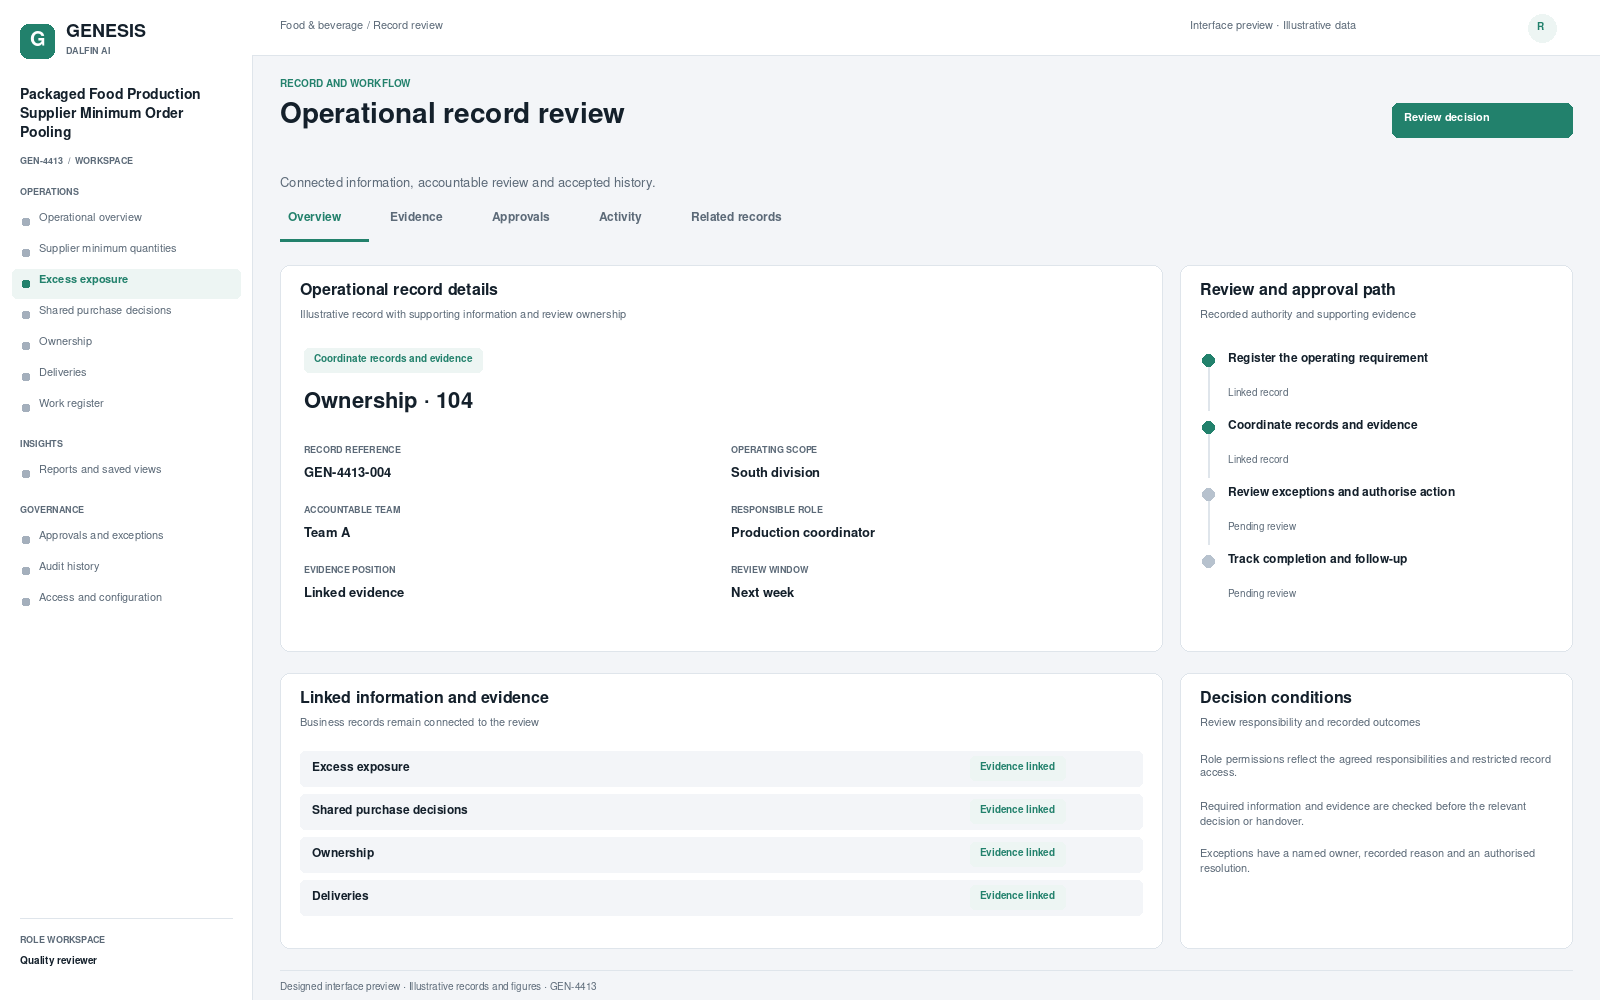
Task: Select Excess exposure sidebar item
Action: [x=126, y=284]
